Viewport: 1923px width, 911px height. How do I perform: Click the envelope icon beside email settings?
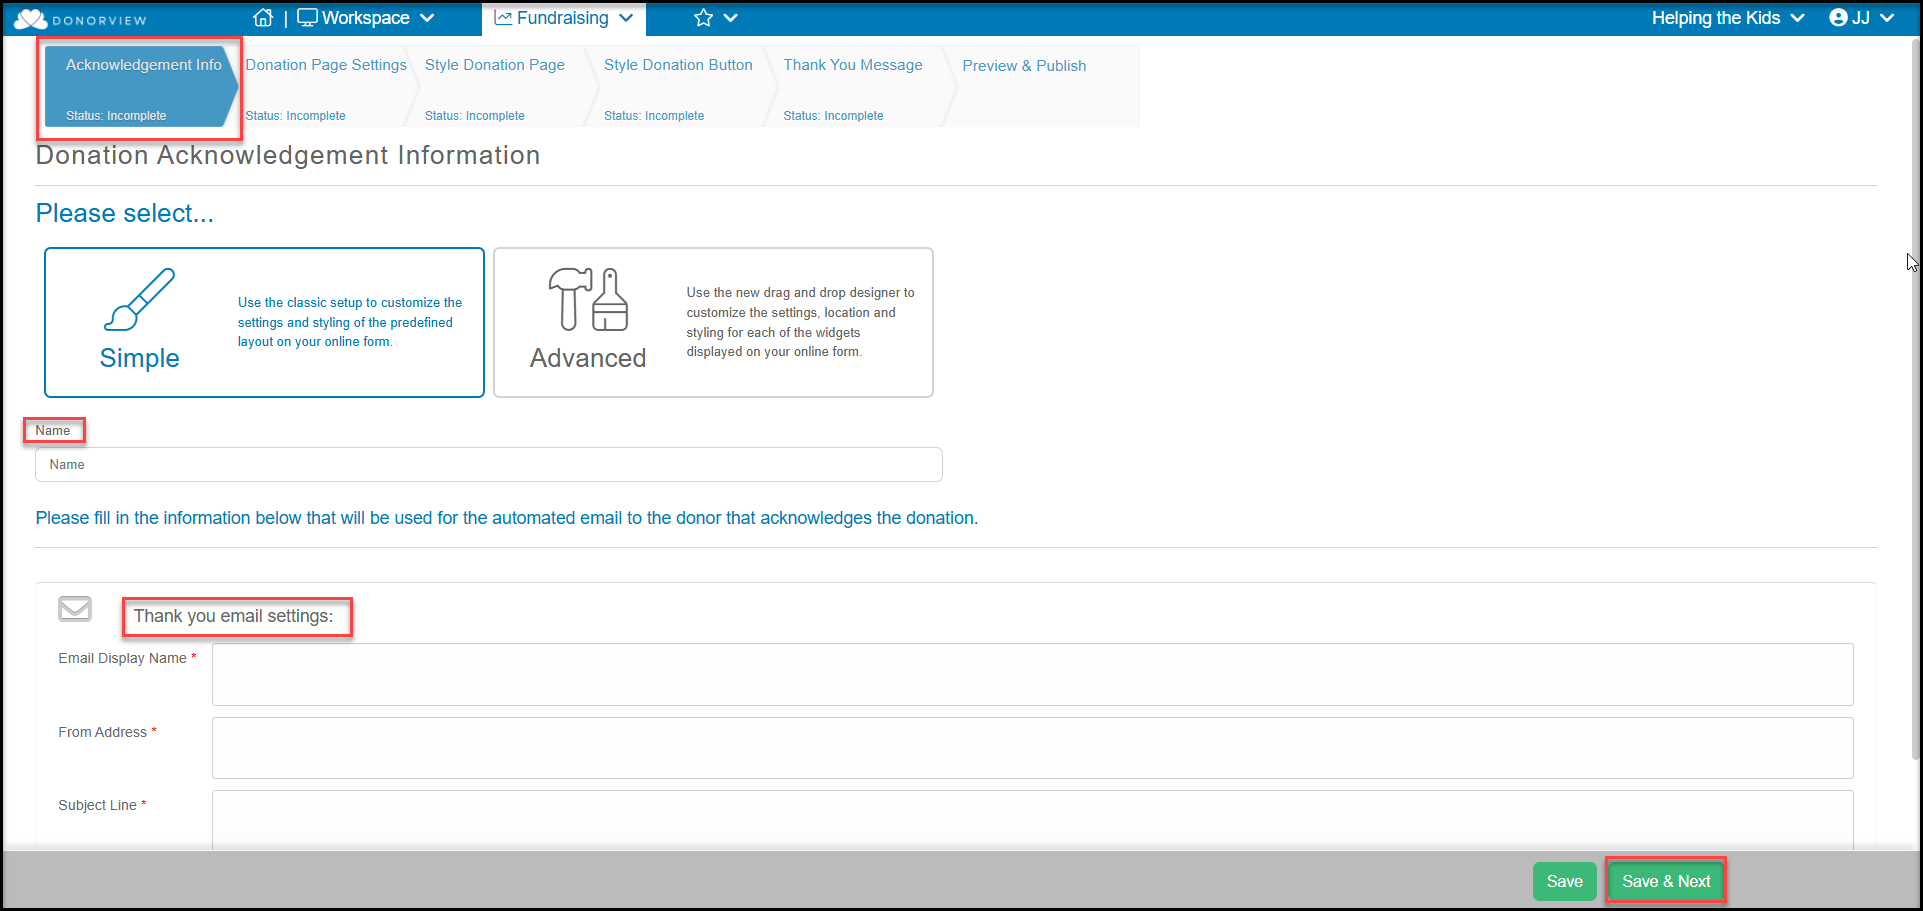pos(75,609)
